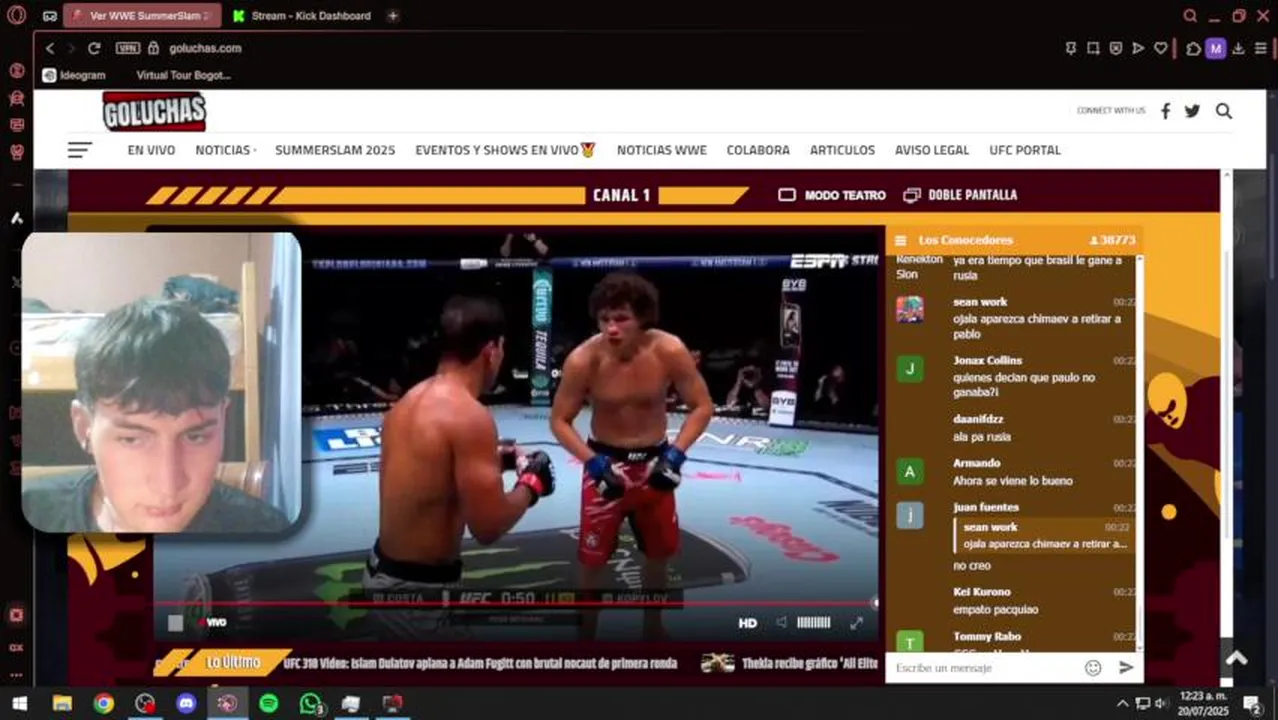The height and width of the screenshot is (720, 1278).
Task: Select the CANAL 1 channel label
Action: (x=621, y=195)
